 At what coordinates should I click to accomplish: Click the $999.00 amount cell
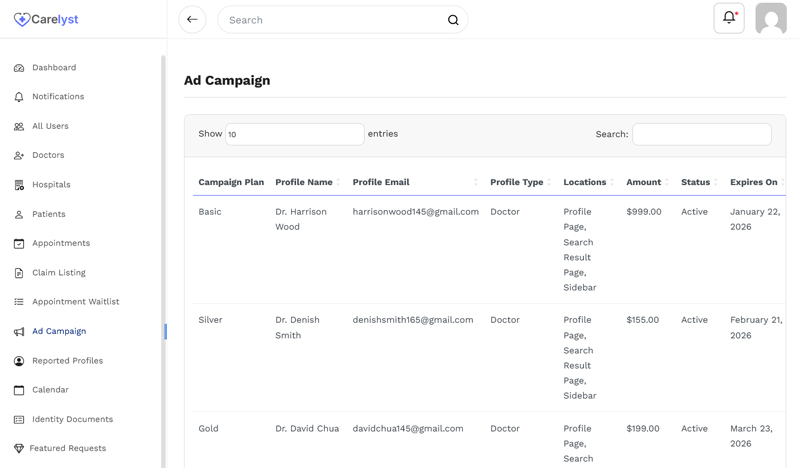644,212
